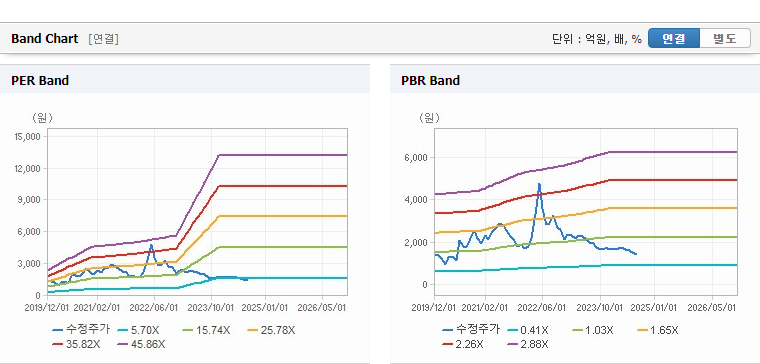Click price peak on PBR Band chart

pyautogui.click(x=538, y=184)
